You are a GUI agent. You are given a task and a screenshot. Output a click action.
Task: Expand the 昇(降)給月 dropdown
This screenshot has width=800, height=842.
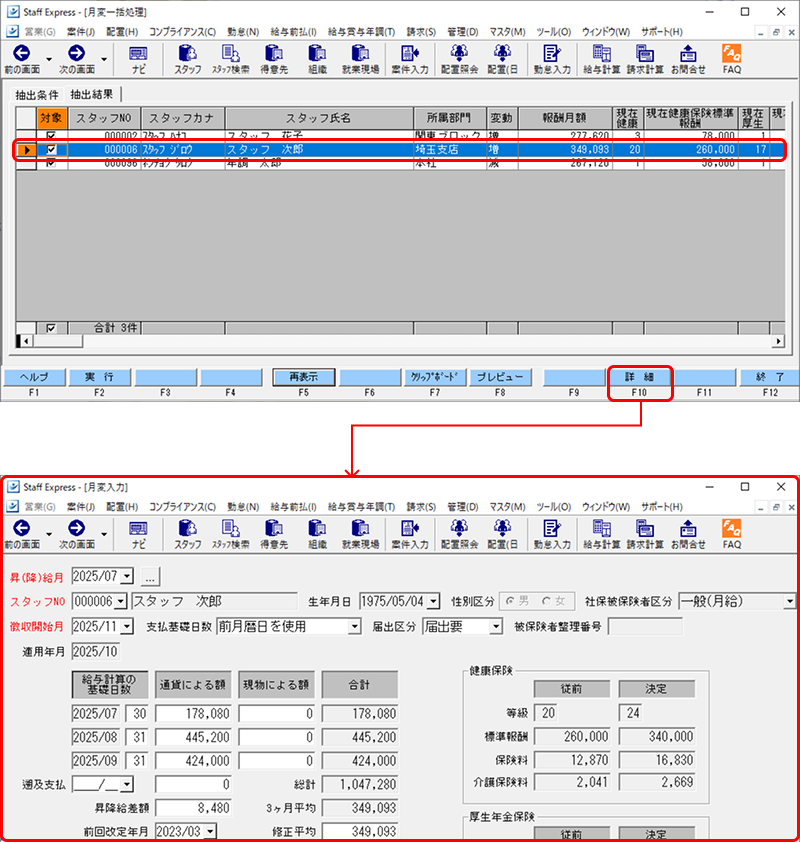(127, 577)
